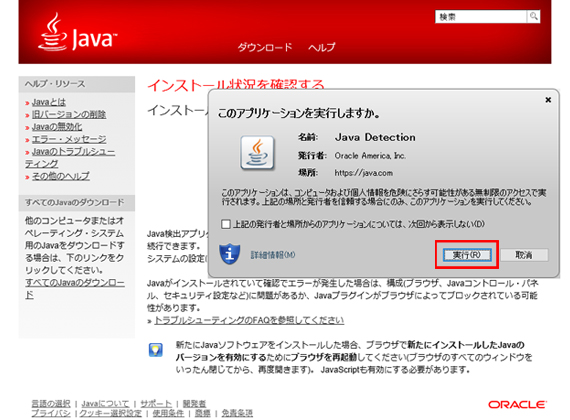Click the 商標 footer link
This screenshot has width=570, height=420.
coord(202,413)
